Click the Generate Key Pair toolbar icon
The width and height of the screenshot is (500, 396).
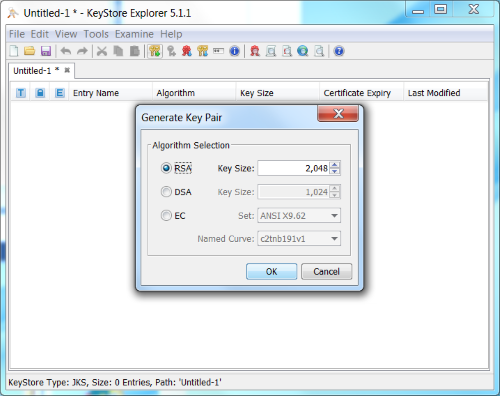click(155, 51)
